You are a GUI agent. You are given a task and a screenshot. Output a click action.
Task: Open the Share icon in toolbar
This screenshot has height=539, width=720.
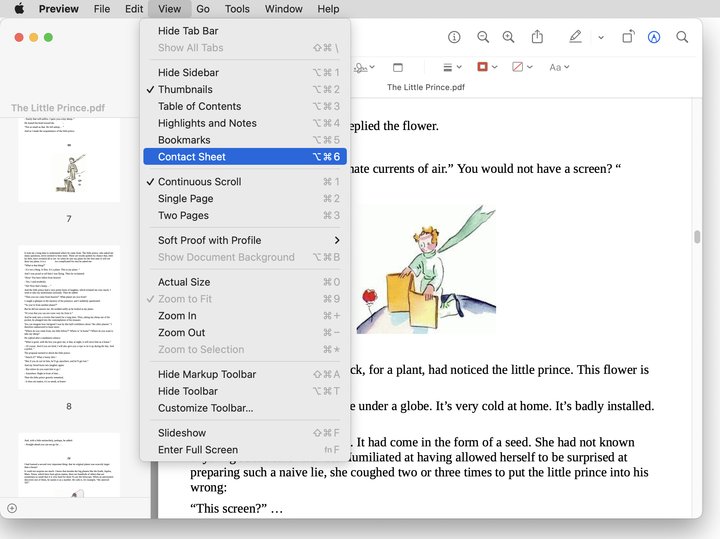(537, 37)
